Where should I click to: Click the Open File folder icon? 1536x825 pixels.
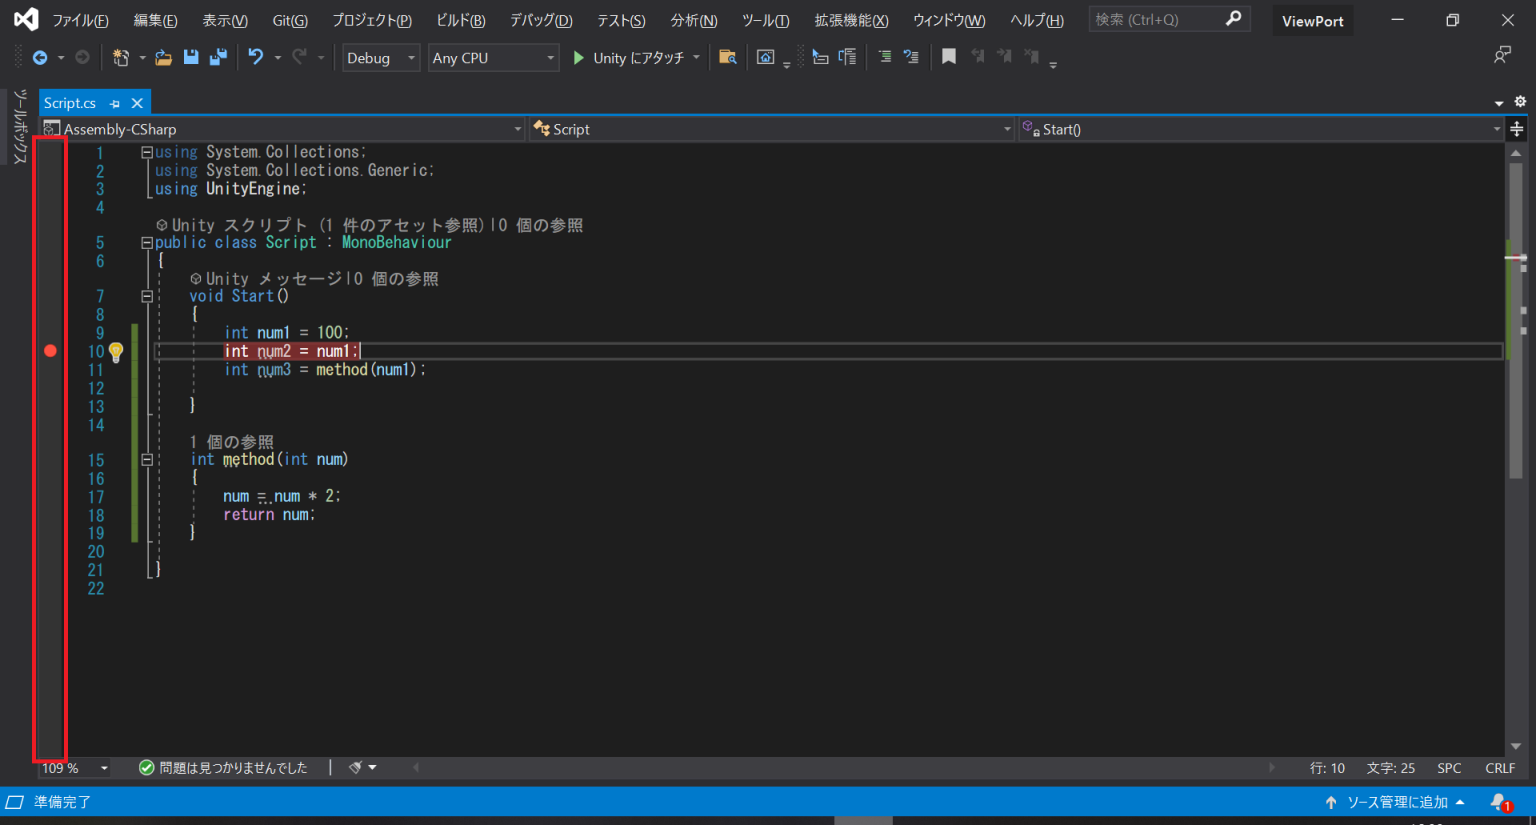coord(164,58)
